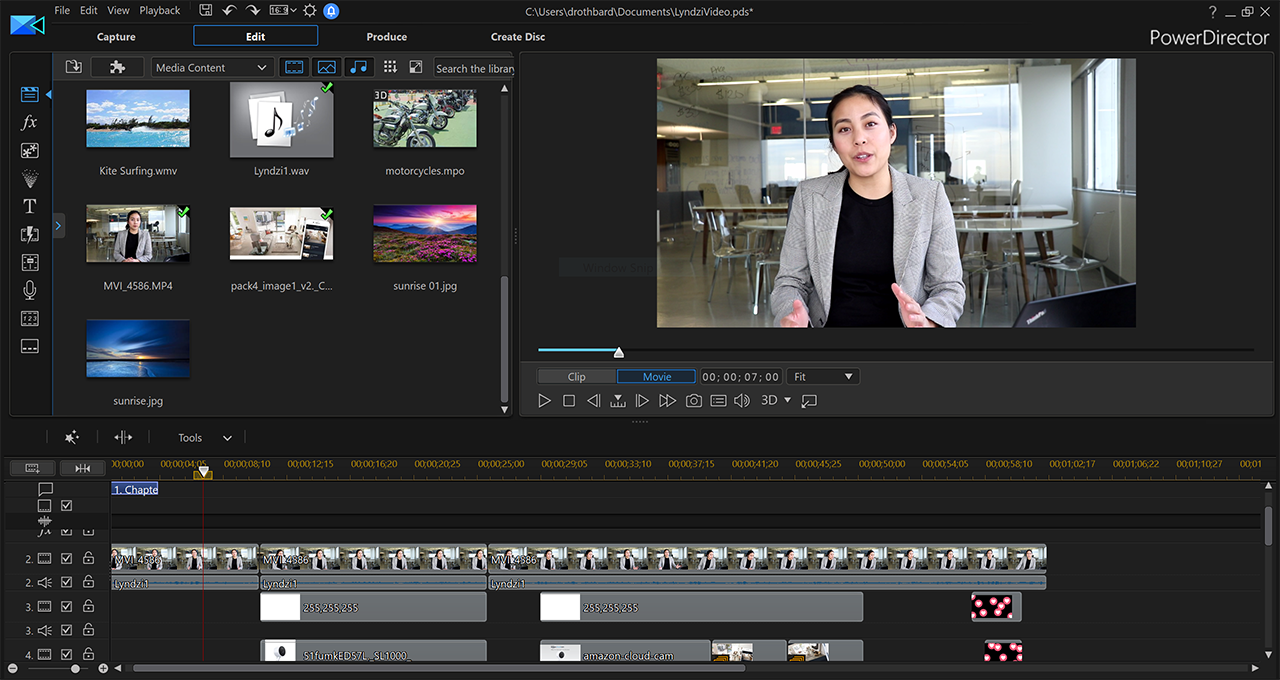Step to the previous frame
Viewport: 1280px width, 680px height.
tap(593, 401)
